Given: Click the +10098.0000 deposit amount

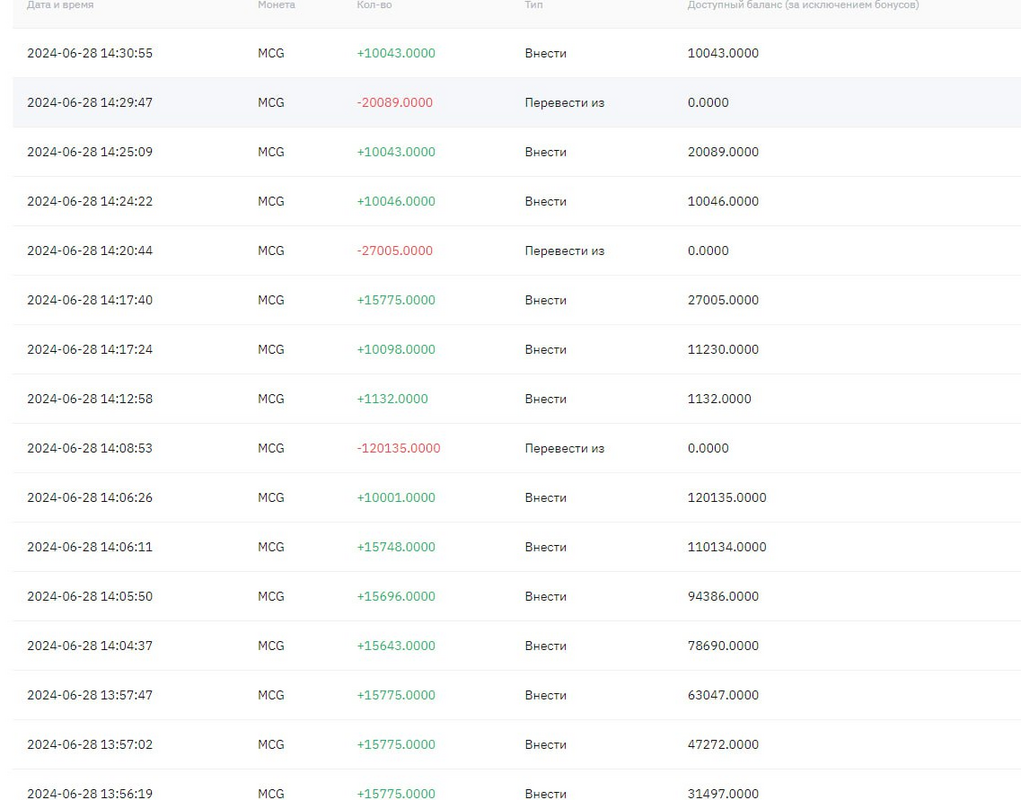Looking at the screenshot, I should [396, 349].
